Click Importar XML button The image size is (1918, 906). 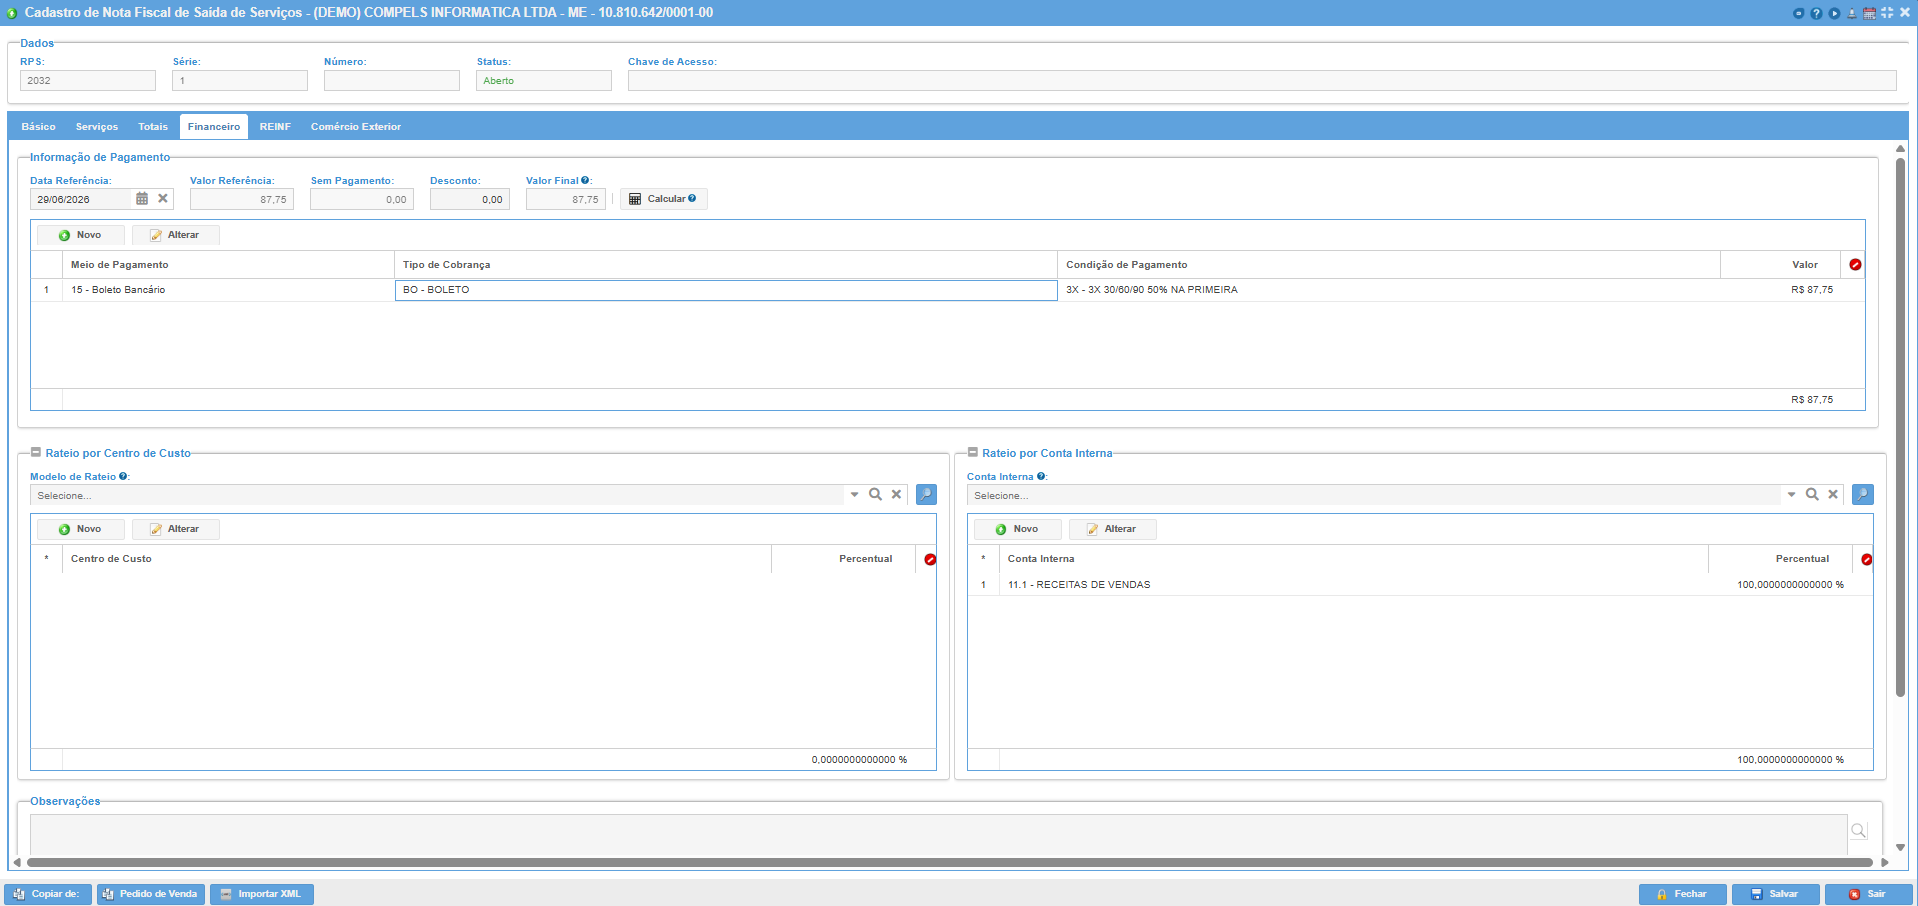(262, 894)
